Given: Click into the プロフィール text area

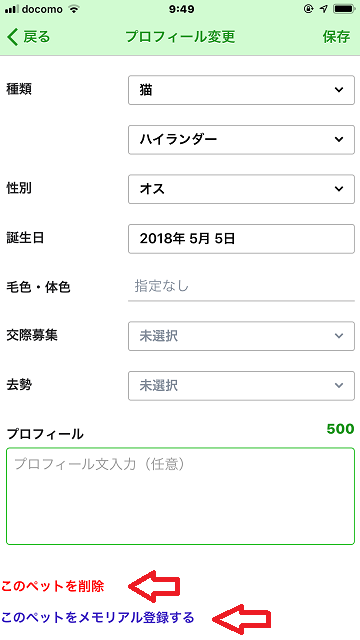Looking at the screenshot, I should (x=180, y=496).
